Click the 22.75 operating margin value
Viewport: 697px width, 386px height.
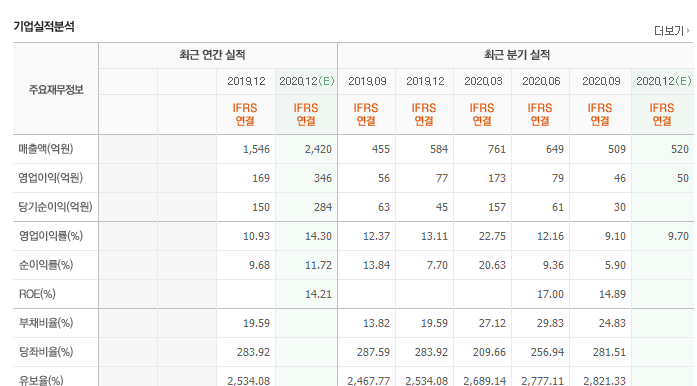point(493,236)
